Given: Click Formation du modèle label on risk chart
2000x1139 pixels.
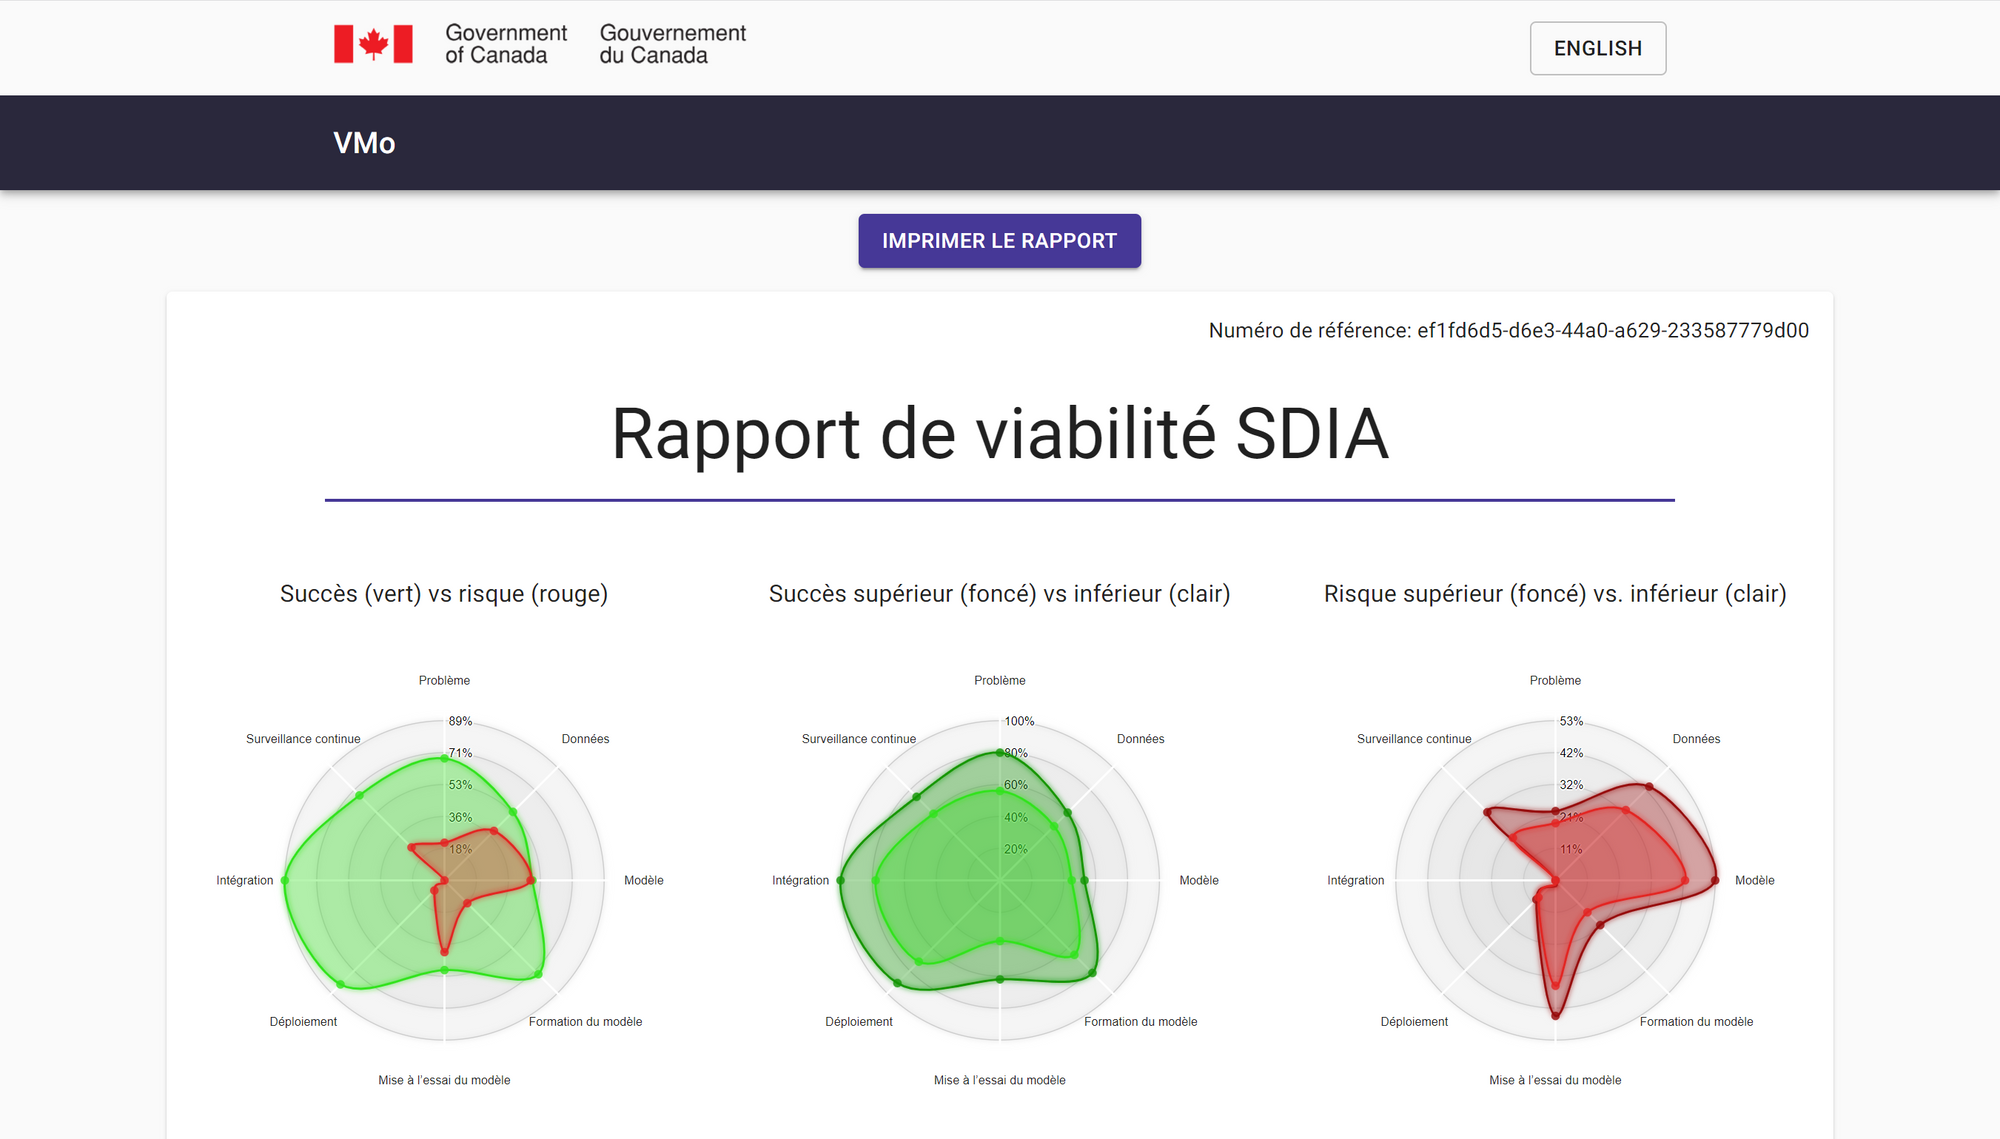Looking at the screenshot, I should click(x=1696, y=1021).
